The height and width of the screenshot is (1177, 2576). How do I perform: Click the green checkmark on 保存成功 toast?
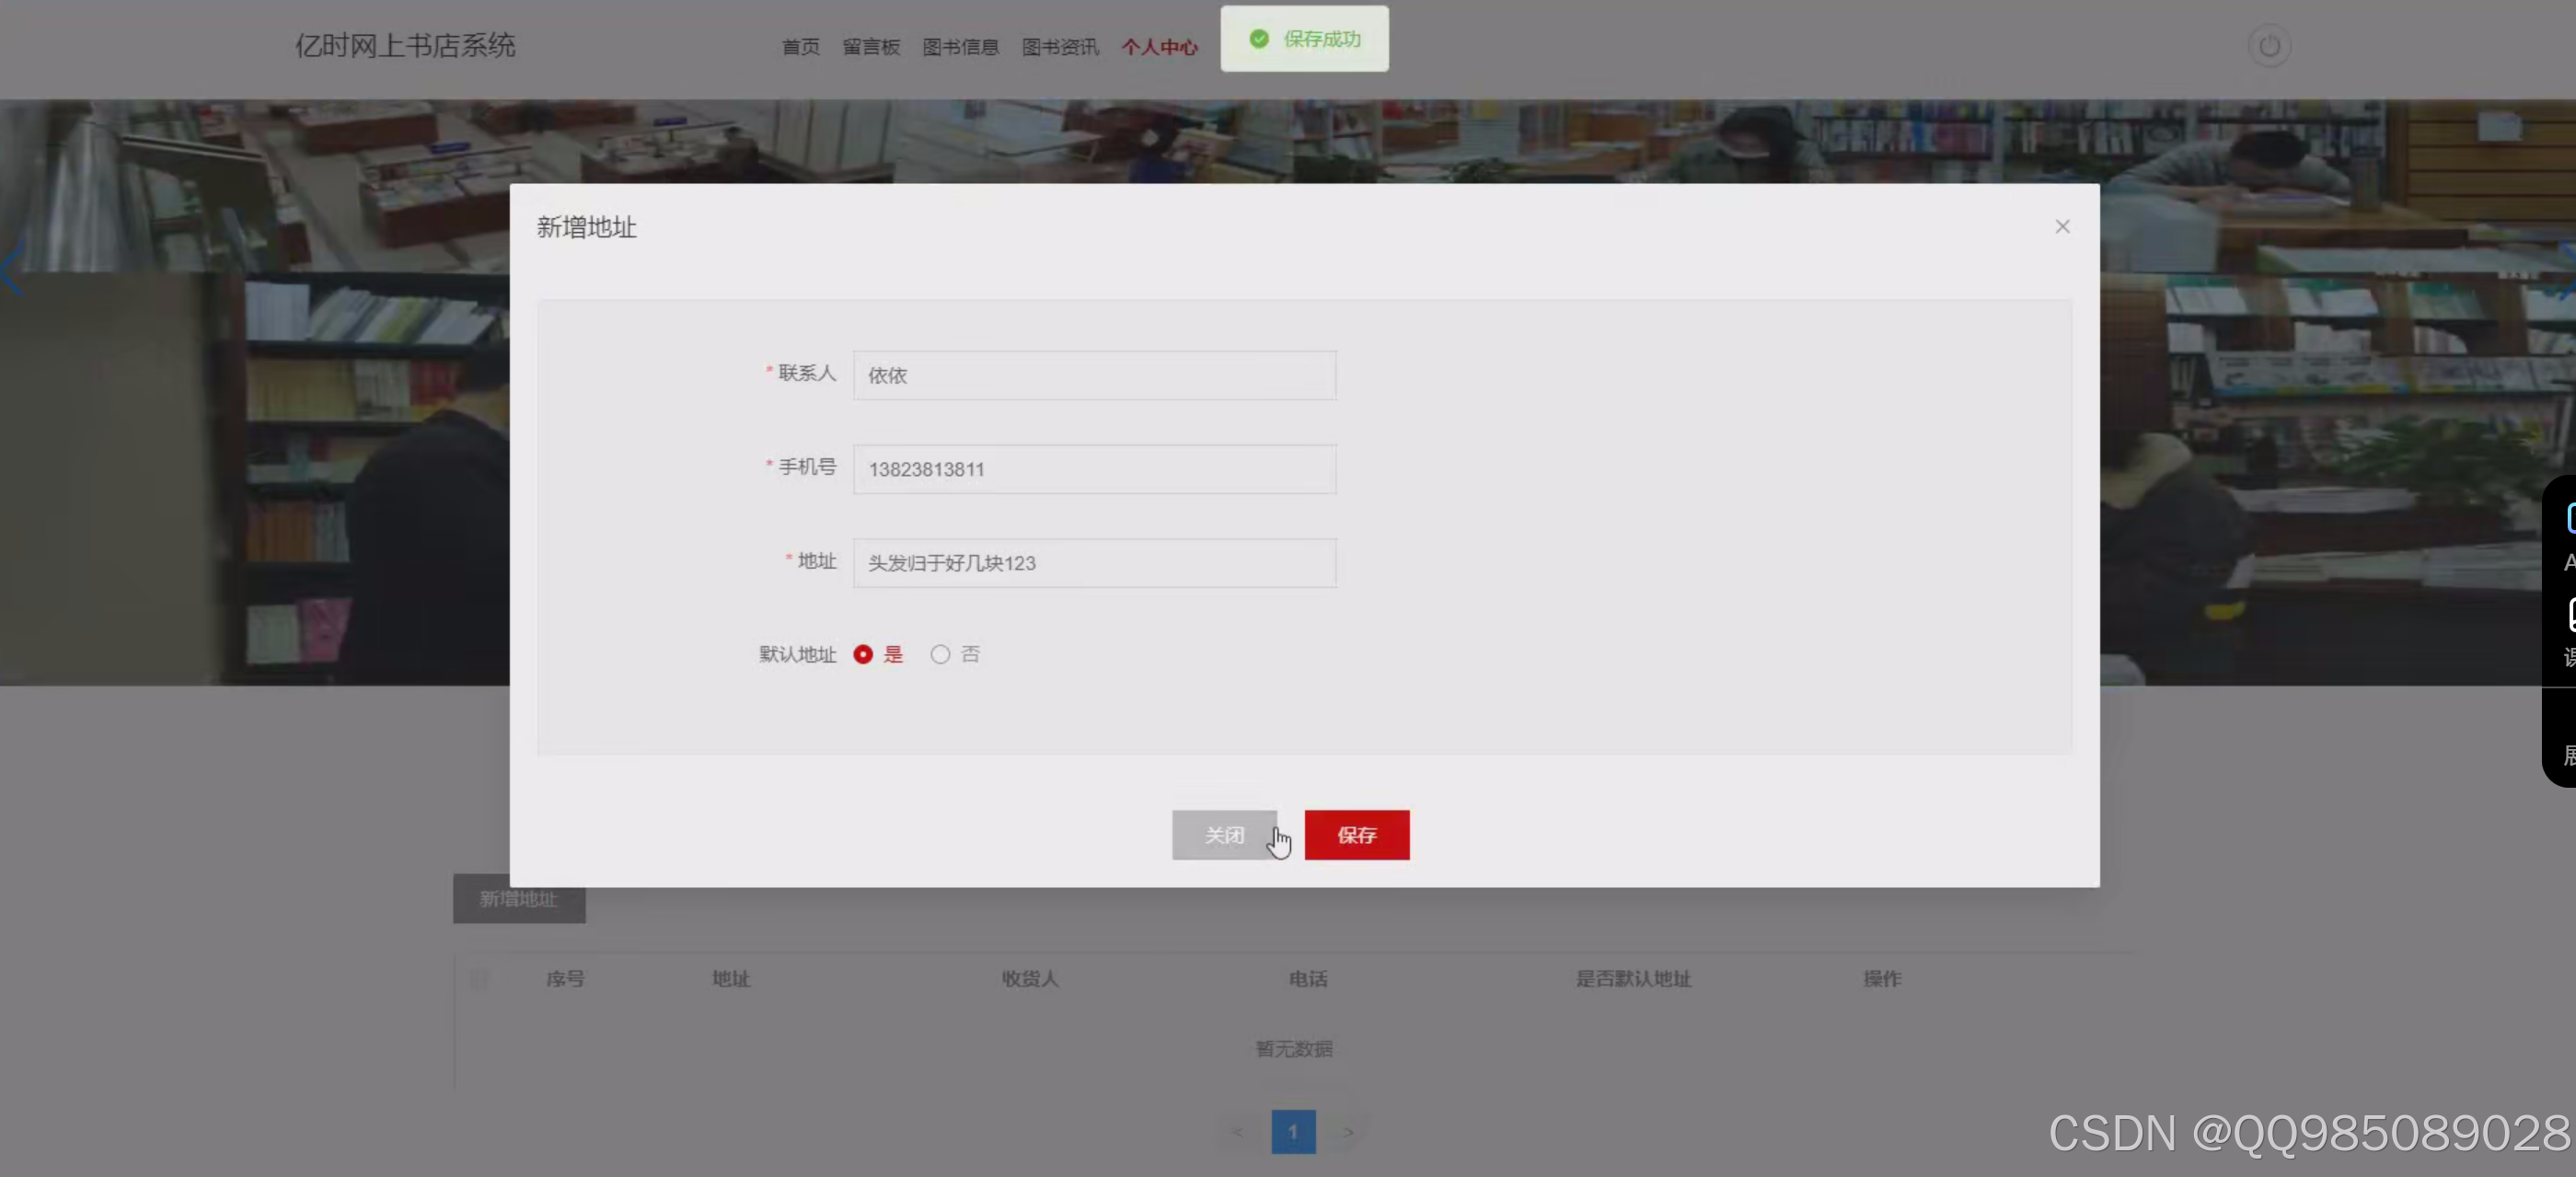[x=1258, y=39]
